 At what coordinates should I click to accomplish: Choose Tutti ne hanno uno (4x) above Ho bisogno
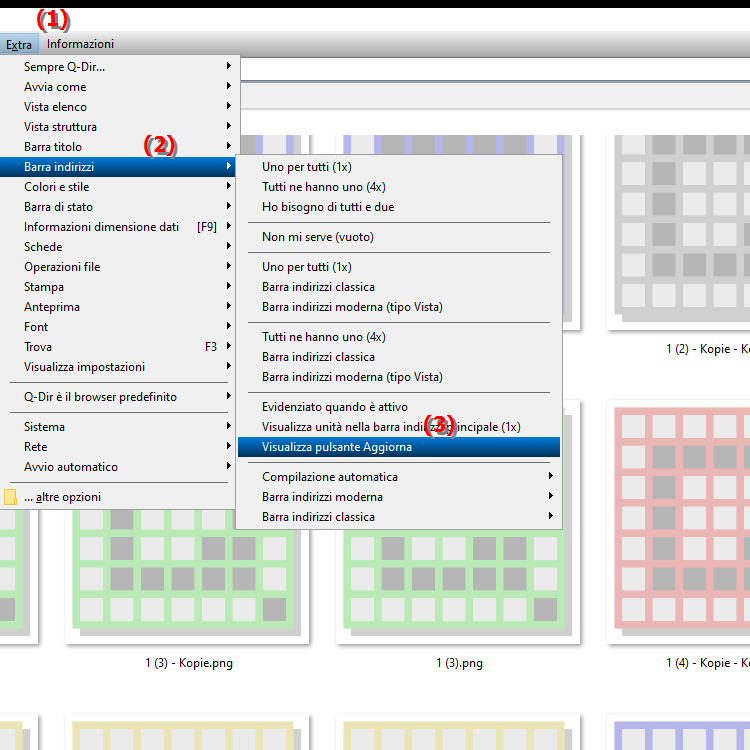(399, 187)
